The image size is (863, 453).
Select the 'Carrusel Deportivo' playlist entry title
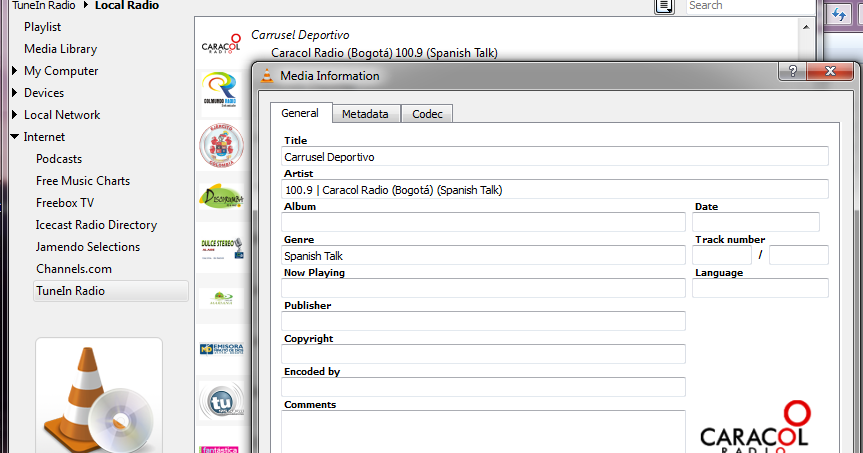(x=300, y=35)
